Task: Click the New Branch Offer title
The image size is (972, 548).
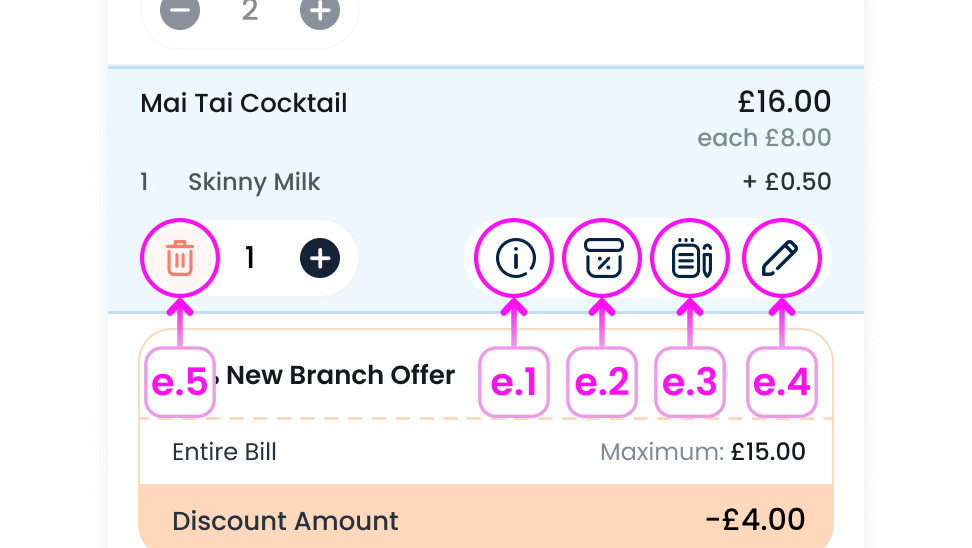Action: (x=340, y=376)
